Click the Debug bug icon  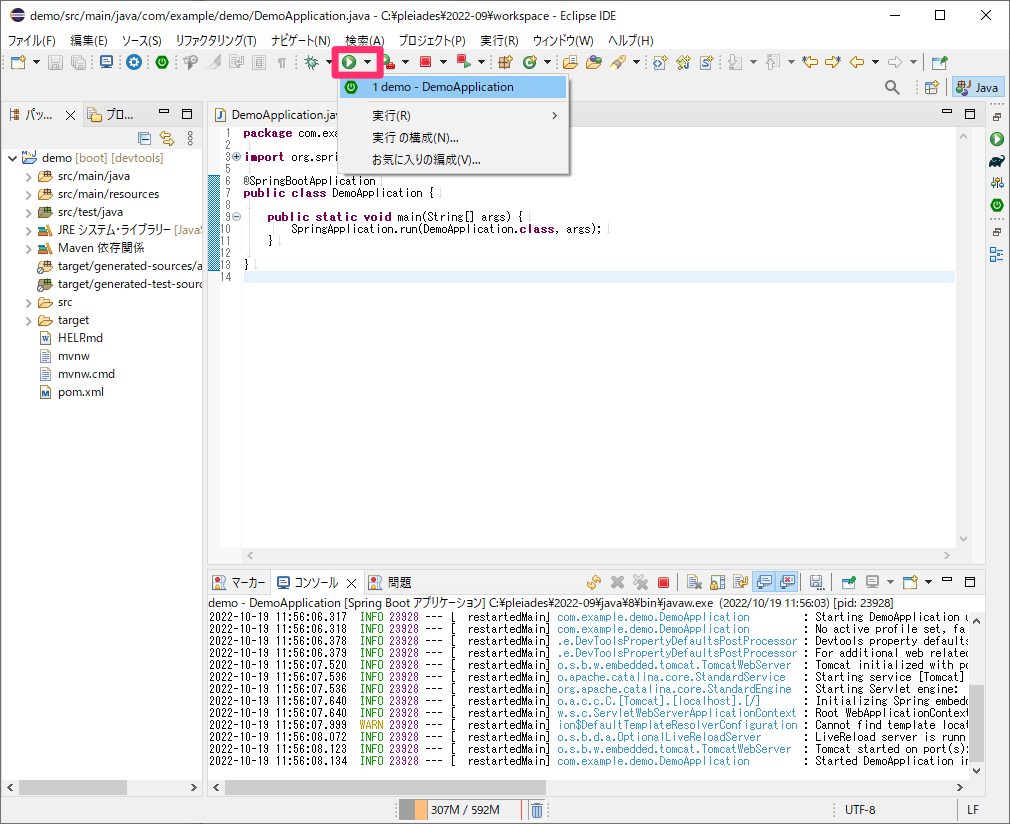[312, 62]
